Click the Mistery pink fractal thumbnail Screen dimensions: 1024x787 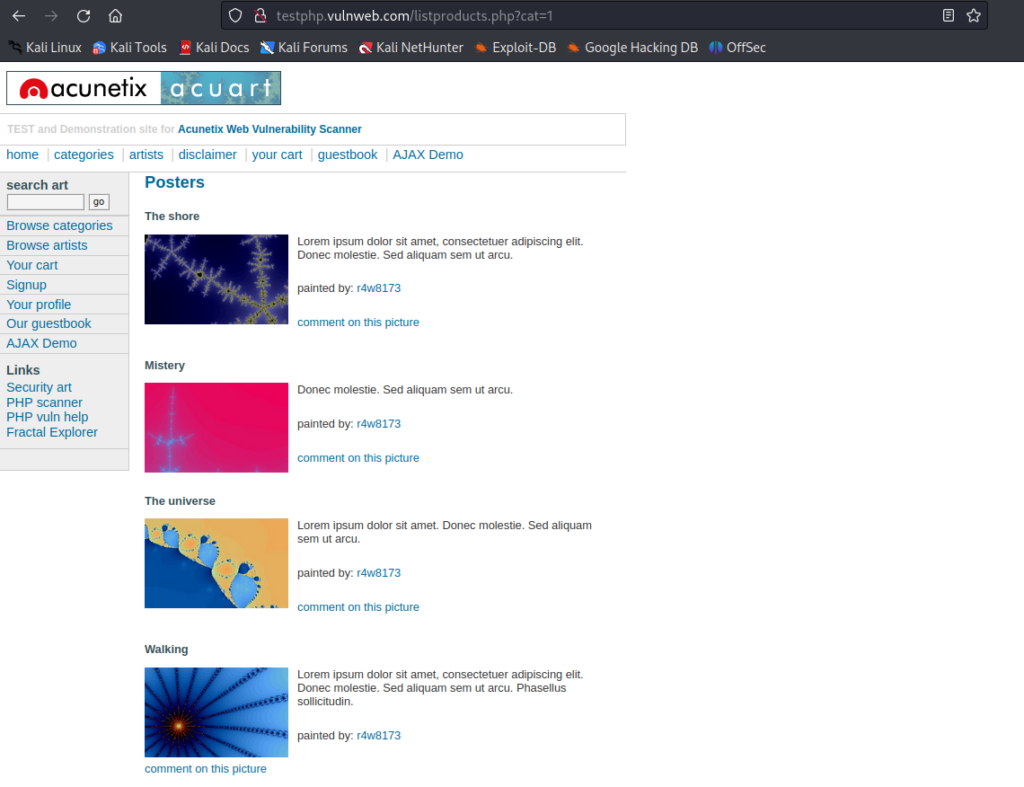tap(216, 428)
